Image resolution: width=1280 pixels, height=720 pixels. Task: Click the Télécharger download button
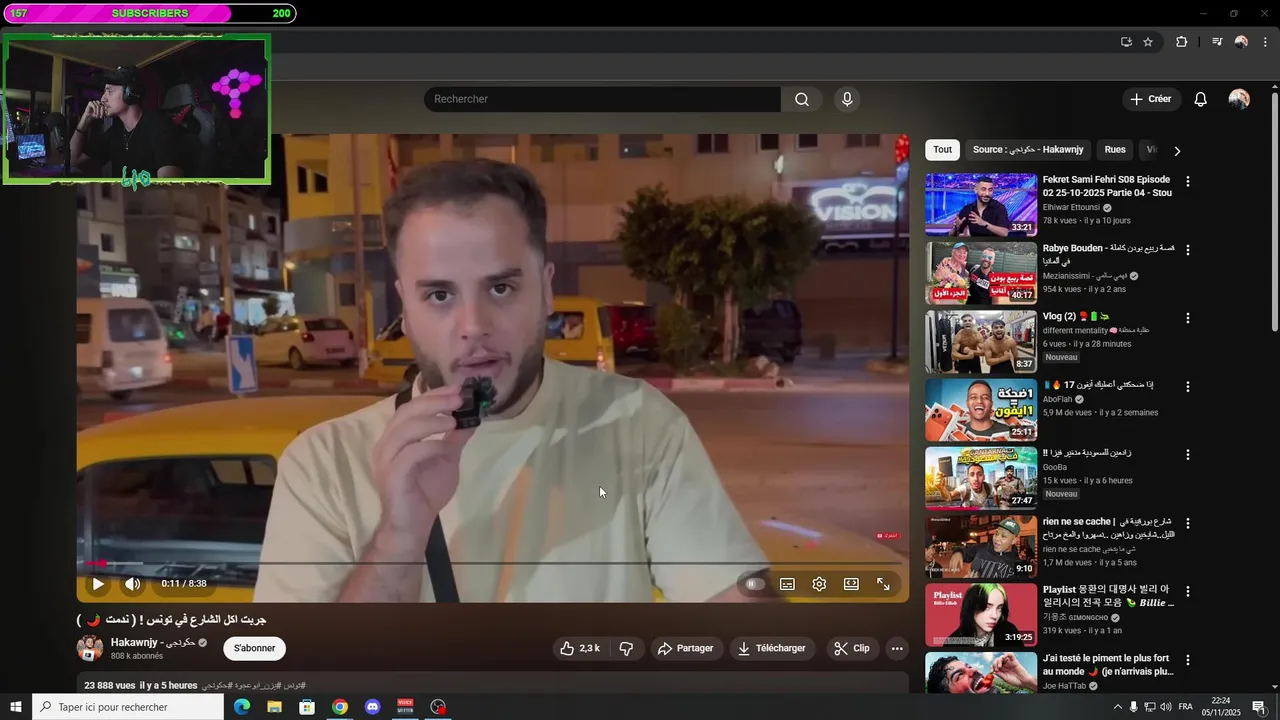coord(771,648)
